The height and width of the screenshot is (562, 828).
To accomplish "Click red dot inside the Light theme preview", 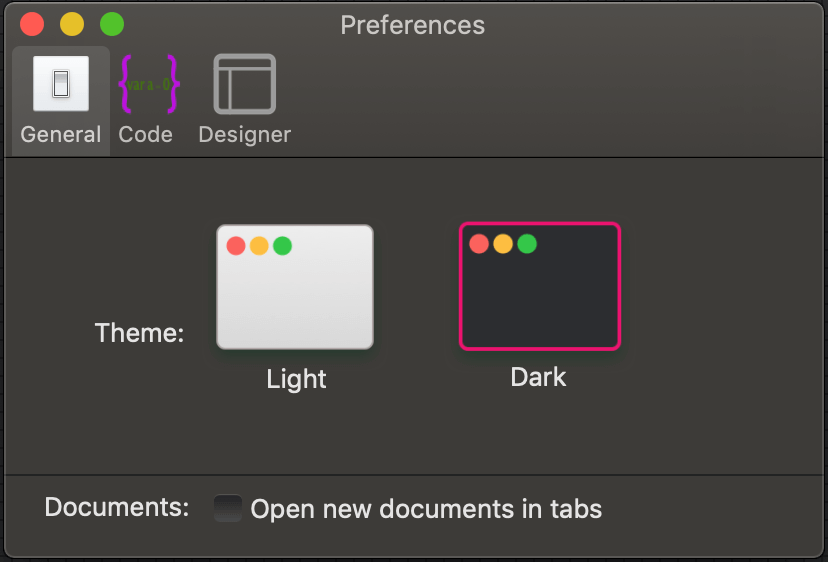I will (x=236, y=246).
